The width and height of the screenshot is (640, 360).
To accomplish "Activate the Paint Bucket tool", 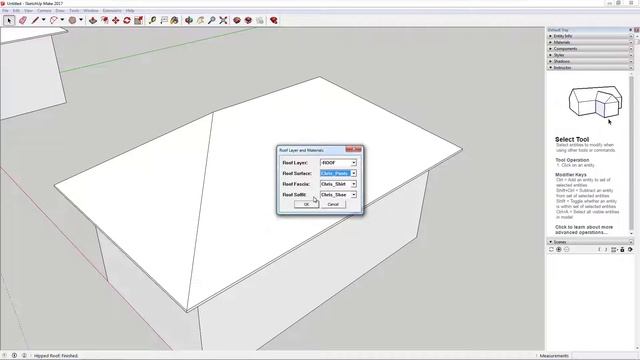I will 175,20.
